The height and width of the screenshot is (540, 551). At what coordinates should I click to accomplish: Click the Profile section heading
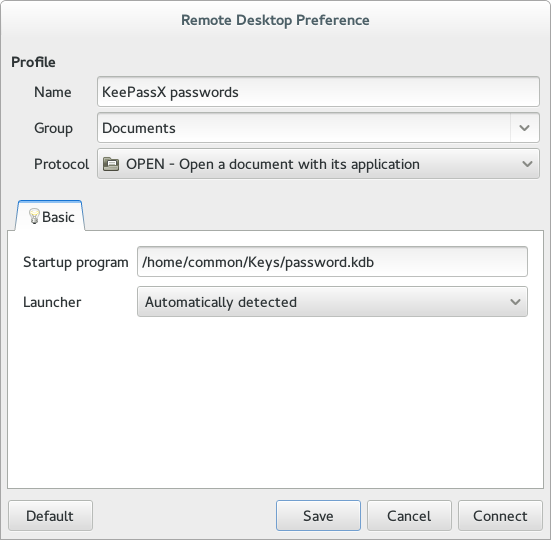(33, 62)
